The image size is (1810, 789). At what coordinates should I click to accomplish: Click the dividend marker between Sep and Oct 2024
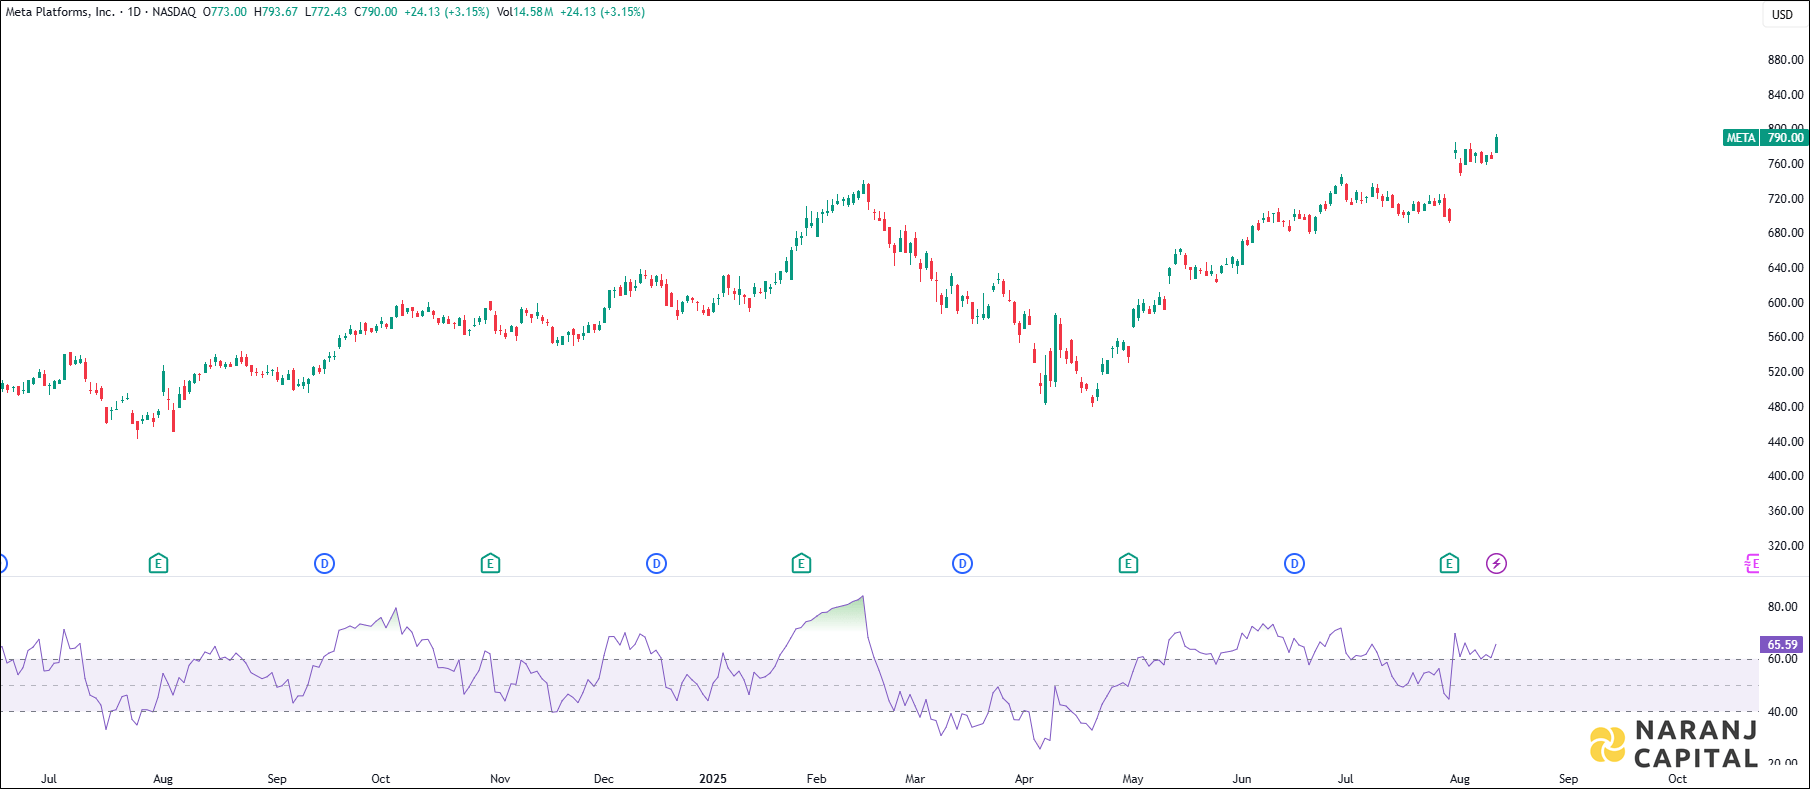click(x=324, y=564)
